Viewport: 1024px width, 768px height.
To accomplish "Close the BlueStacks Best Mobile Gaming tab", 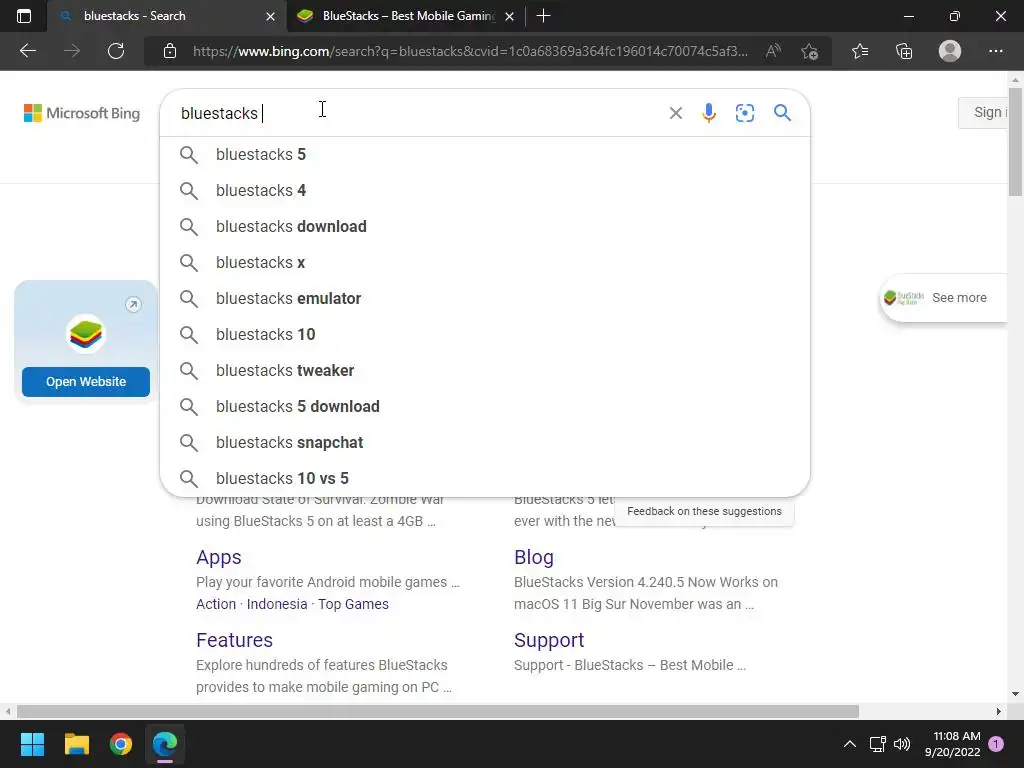I will [x=509, y=16].
